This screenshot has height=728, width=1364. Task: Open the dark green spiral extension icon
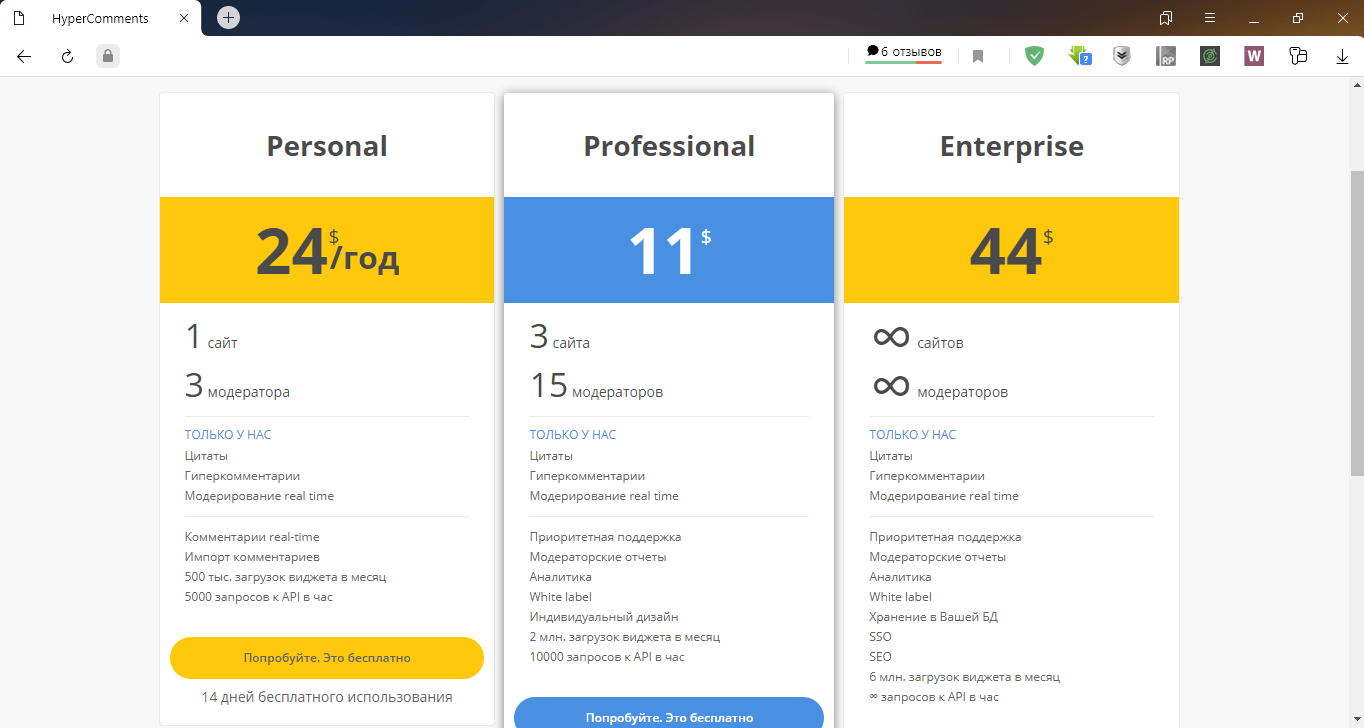[1209, 57]
